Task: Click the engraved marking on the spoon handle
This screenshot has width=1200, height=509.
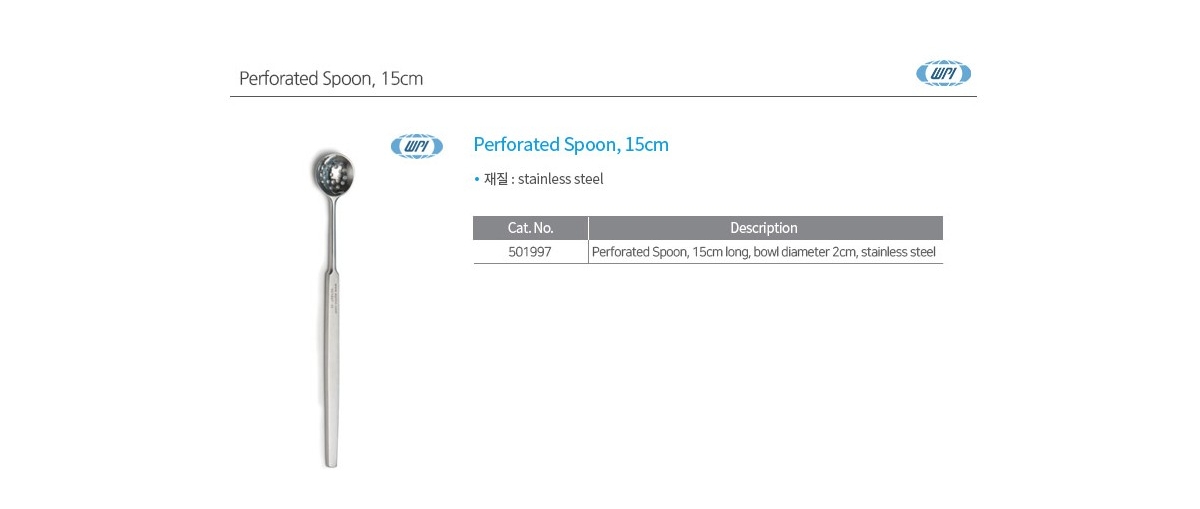Action: coord(333,300)
